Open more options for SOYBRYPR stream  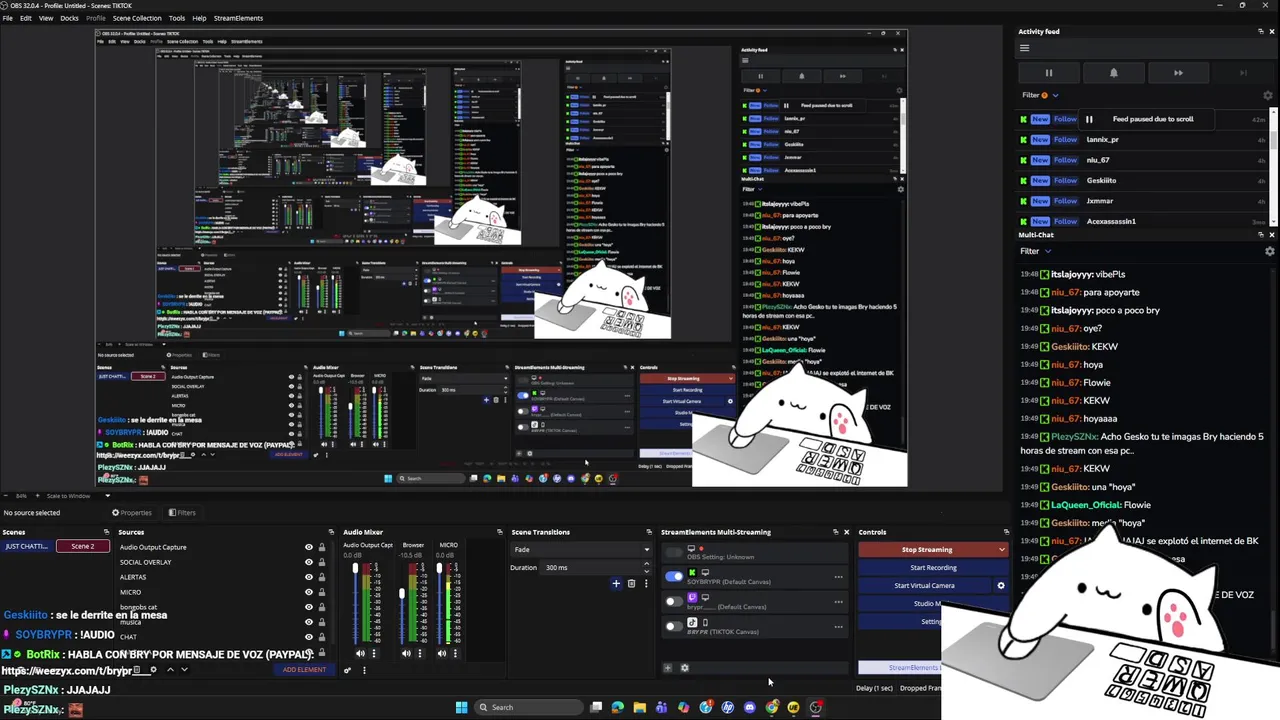tap(838, 577)
